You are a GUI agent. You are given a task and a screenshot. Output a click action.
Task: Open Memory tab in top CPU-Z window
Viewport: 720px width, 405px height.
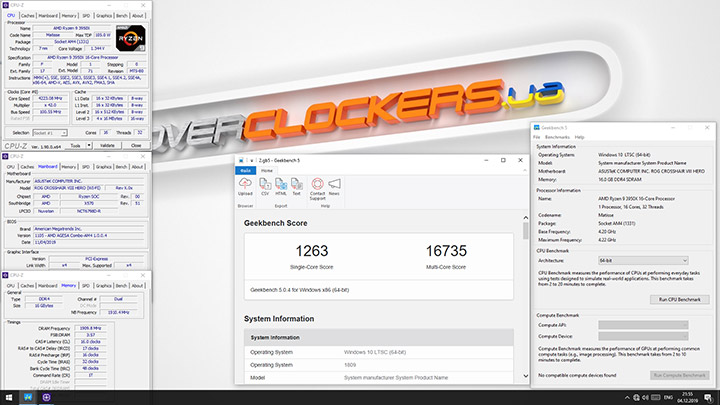[69, 16]
